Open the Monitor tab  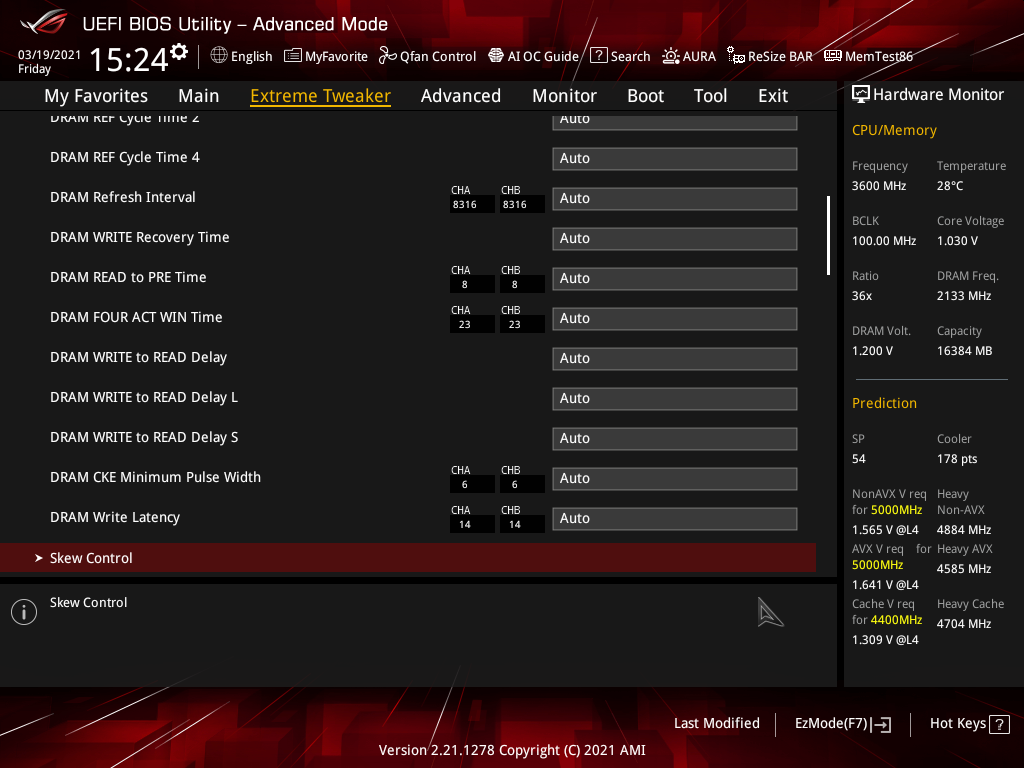coord(564,95)
